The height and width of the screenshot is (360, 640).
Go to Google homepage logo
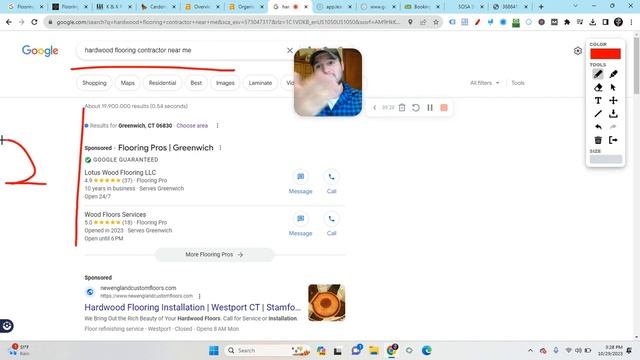tap(40, 51)
